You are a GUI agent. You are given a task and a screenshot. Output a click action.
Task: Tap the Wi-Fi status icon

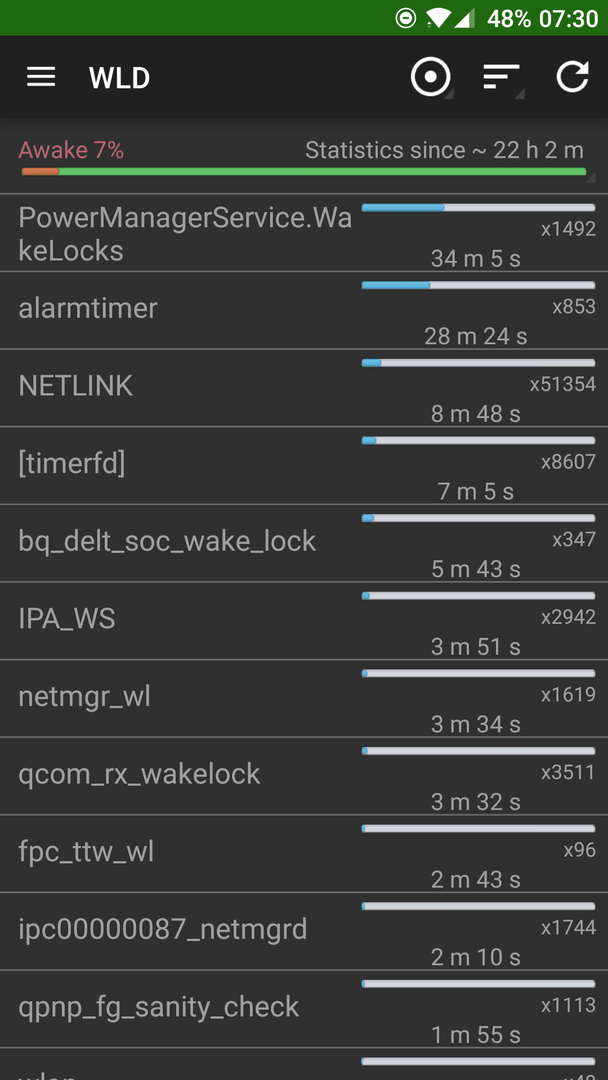(437, 18)
